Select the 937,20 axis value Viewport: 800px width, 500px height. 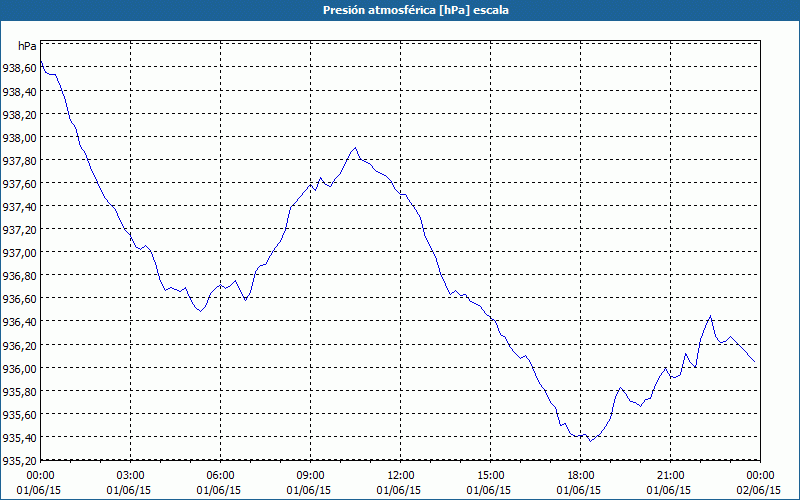tap(19, 230)
